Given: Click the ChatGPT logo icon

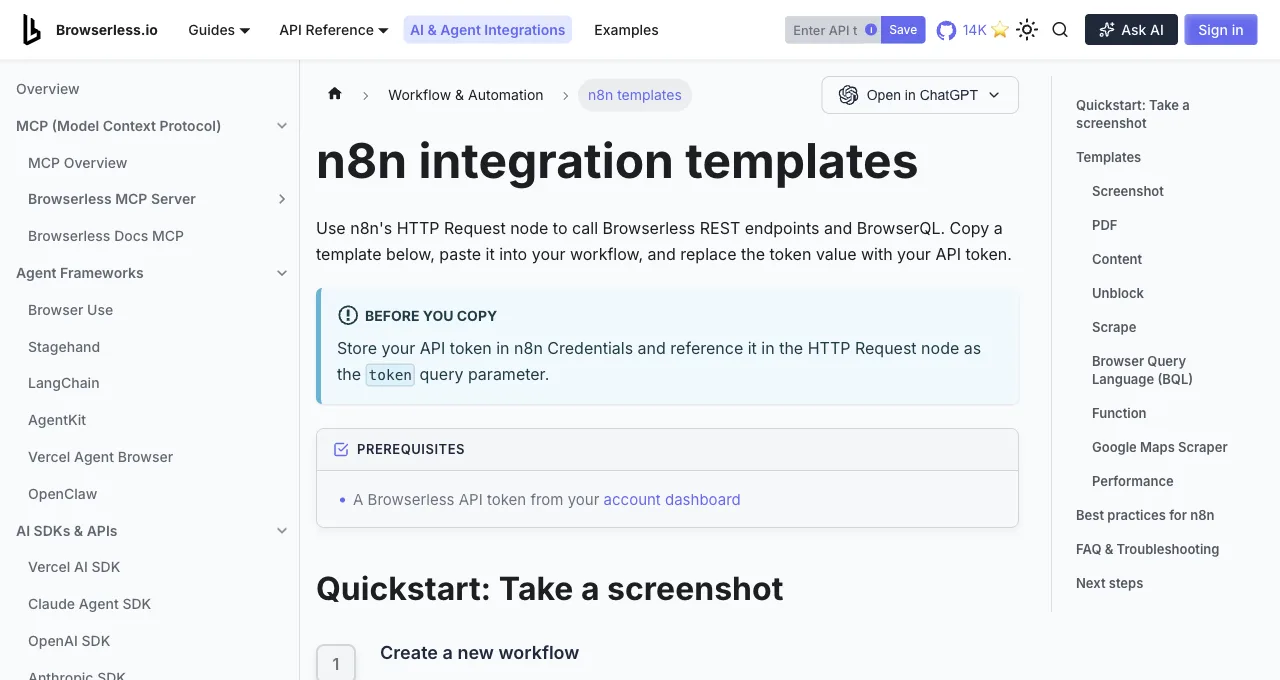Looking at the screenshot, I should (x=849, y=95).
